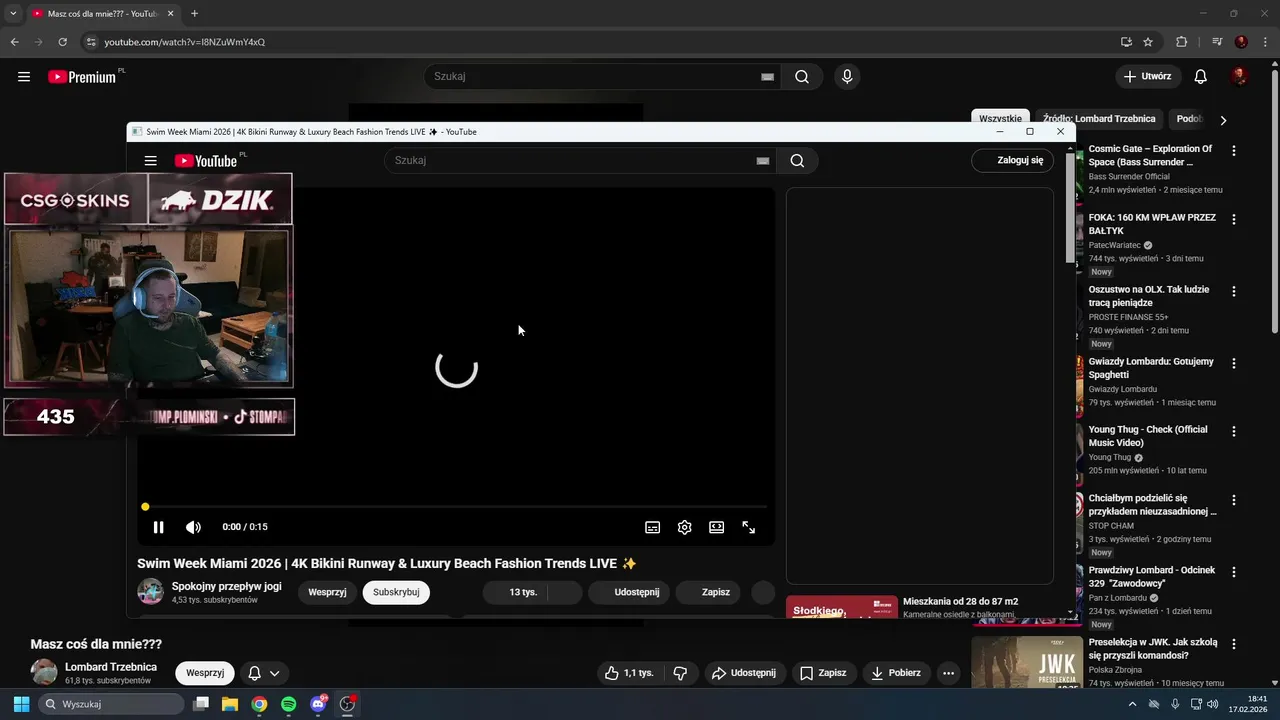Dislike the Lombard Trzebnica video
This screenshot has width=1280, height=720.
(x=681, y=673)
